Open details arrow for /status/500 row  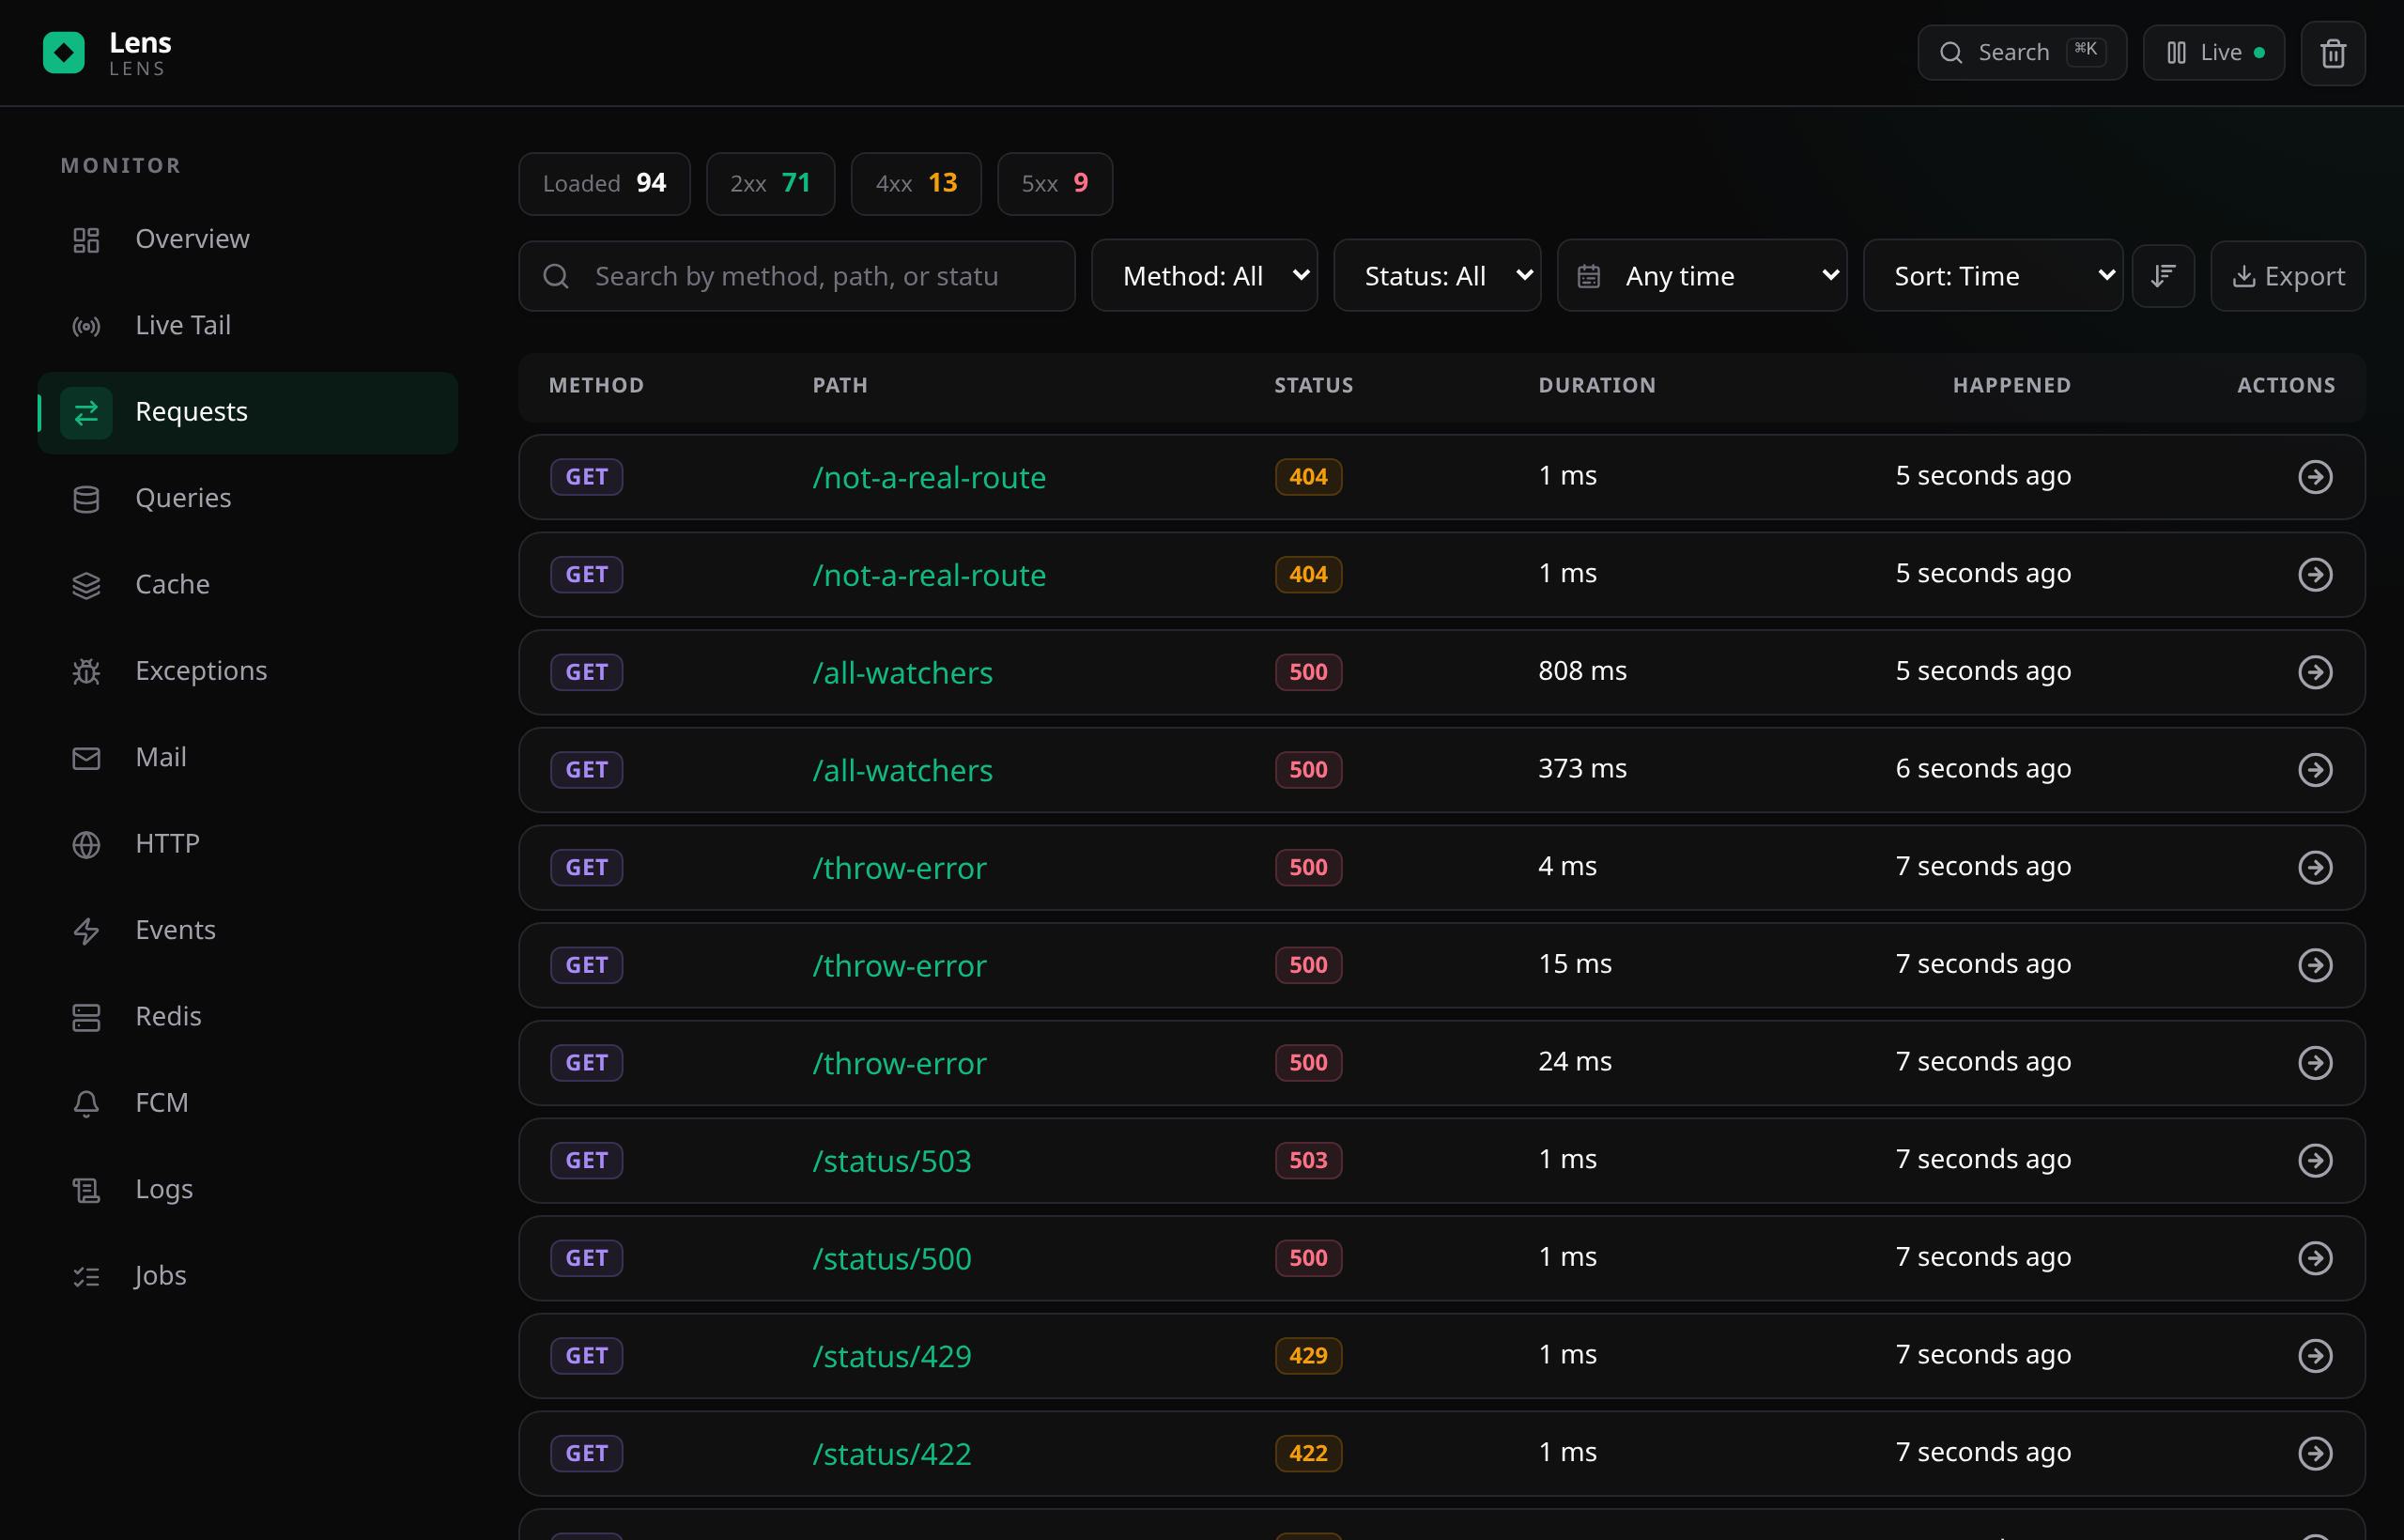(x=2315, y=1258)
